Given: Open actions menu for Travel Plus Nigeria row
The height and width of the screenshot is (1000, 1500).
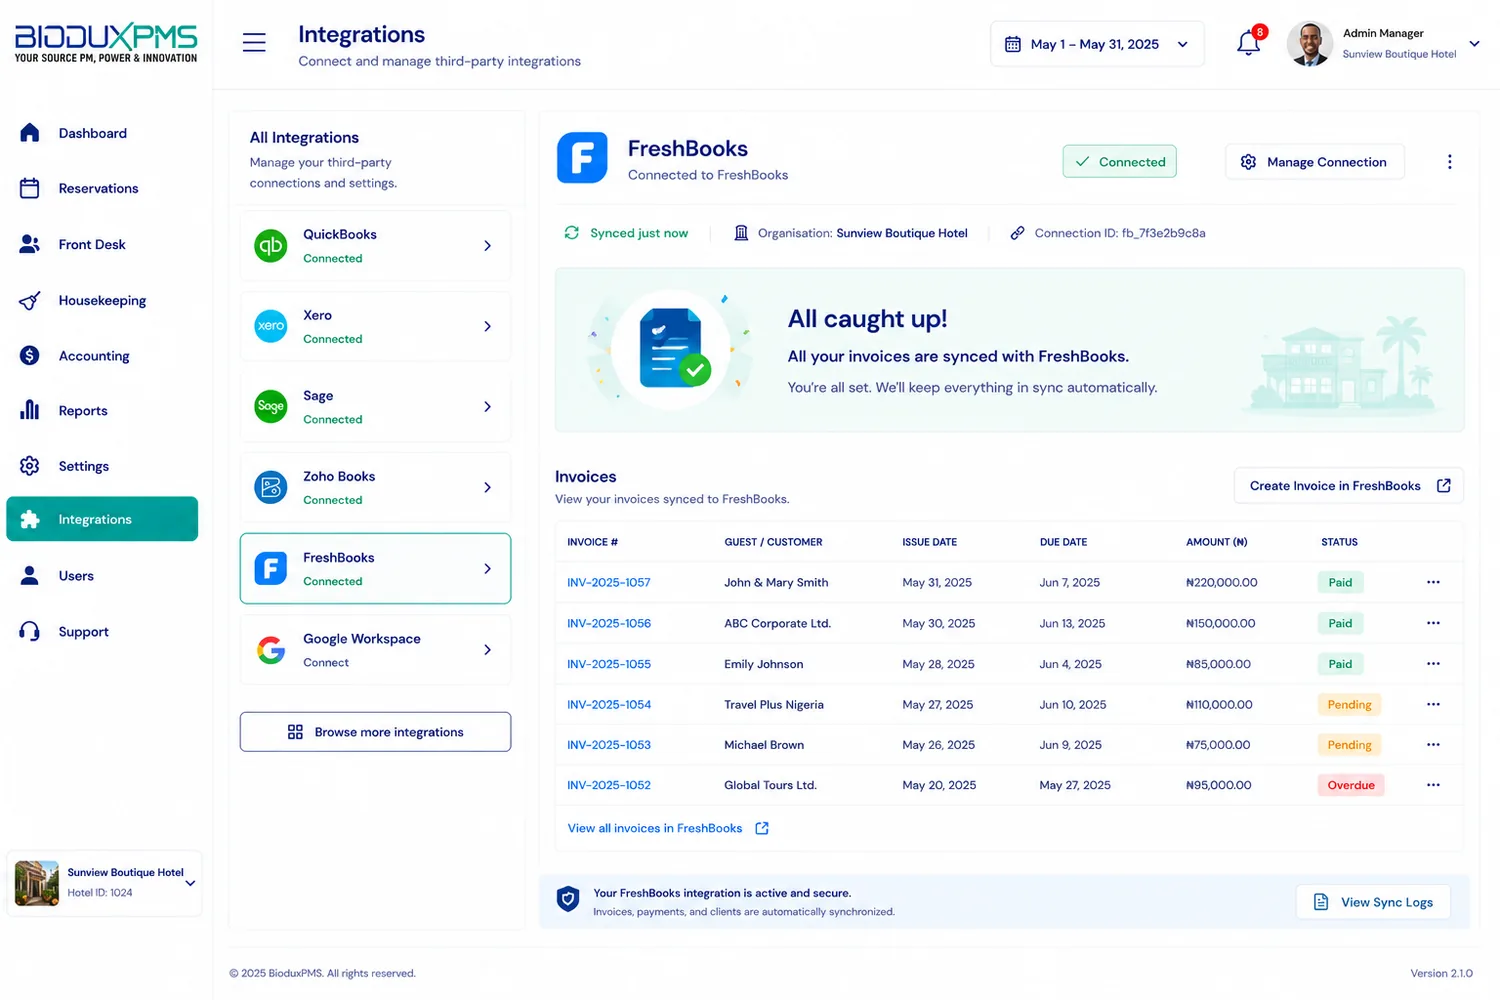Looking at the screenshot, I should [1433, 704].
